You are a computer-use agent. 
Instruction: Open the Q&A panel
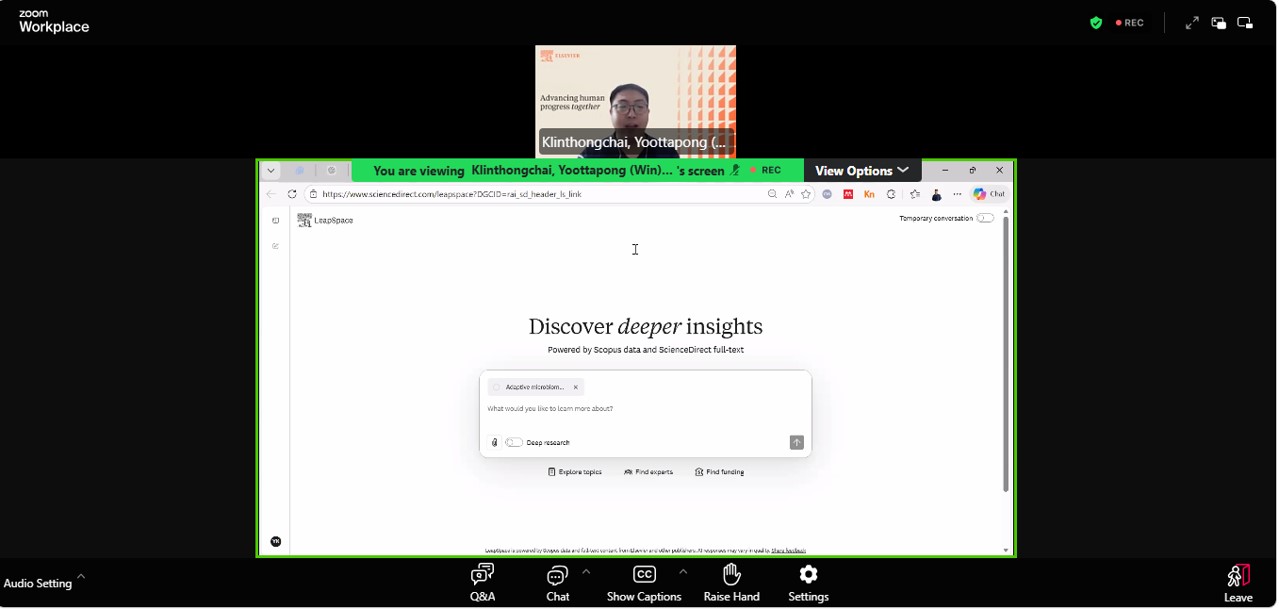point(482,582)
